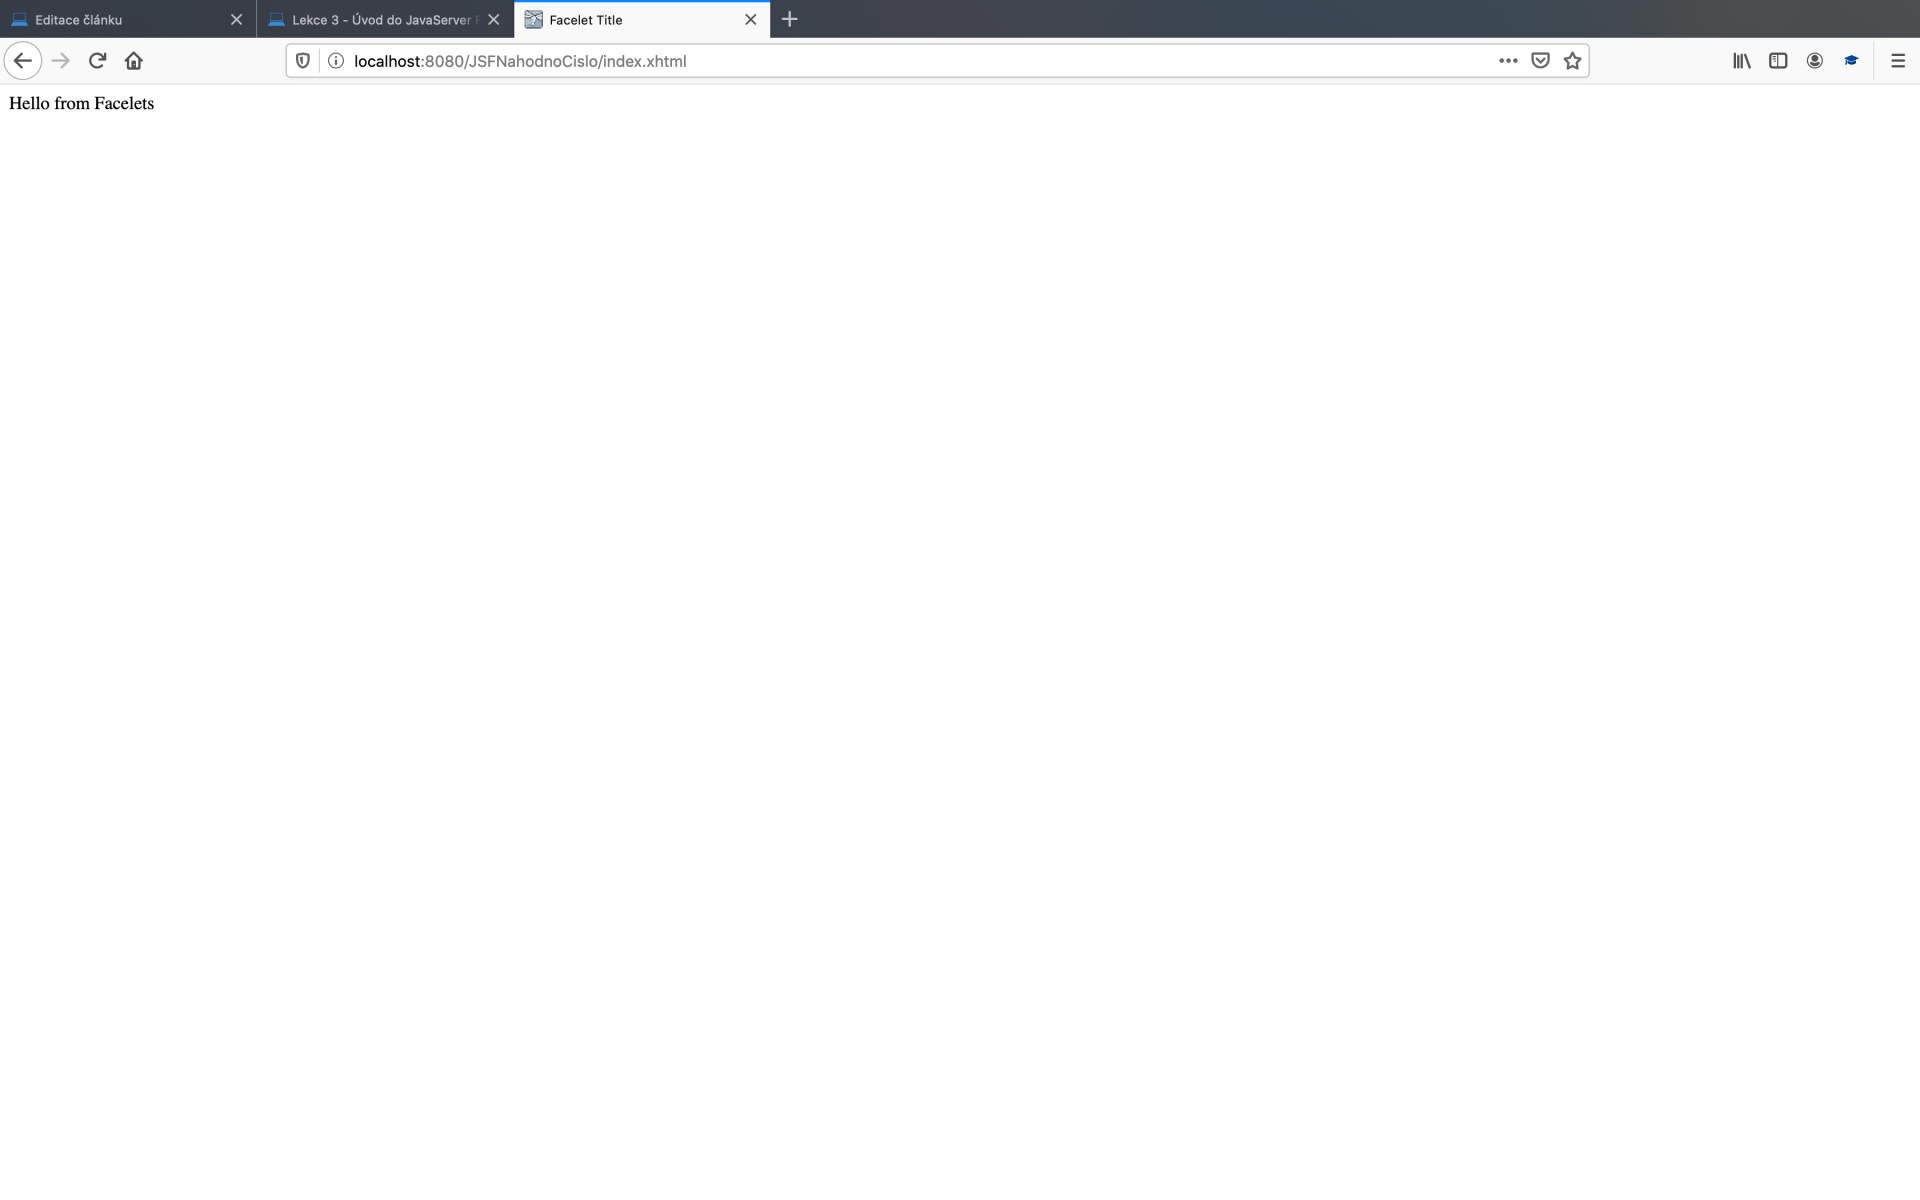Click the browser back navigation arrow

click(22, 59)
